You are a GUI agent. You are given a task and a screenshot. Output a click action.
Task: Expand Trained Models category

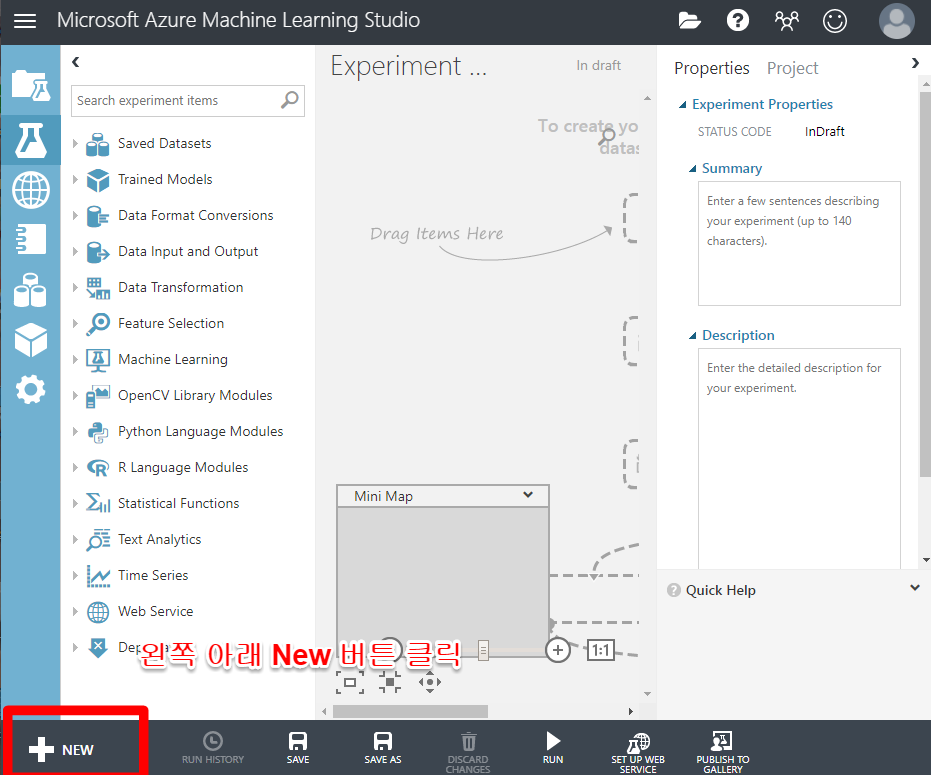[75, 179]
